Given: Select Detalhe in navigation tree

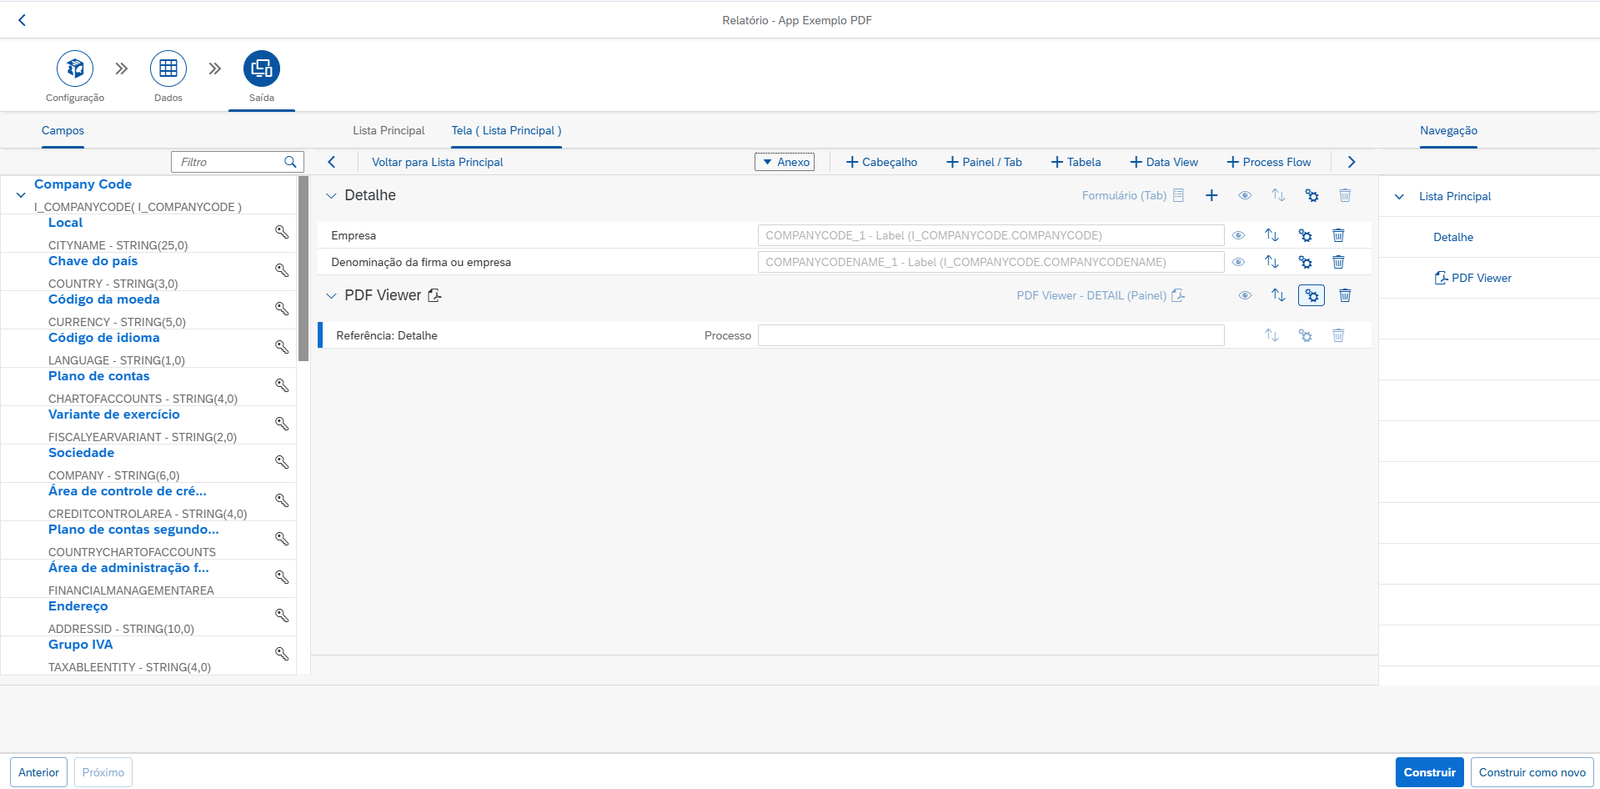Looking at the screenshot, I should pos(1453,238).
